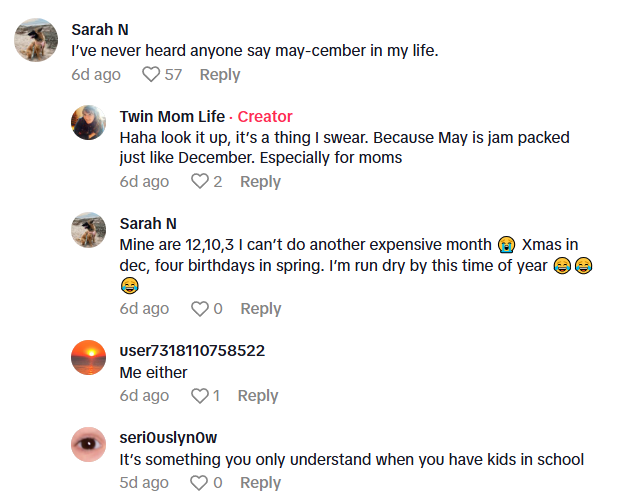This screenshot has width=619, height=501.
Task: Open seri0uslyn0w's eye avatar
Action: [x=89, y=444]
